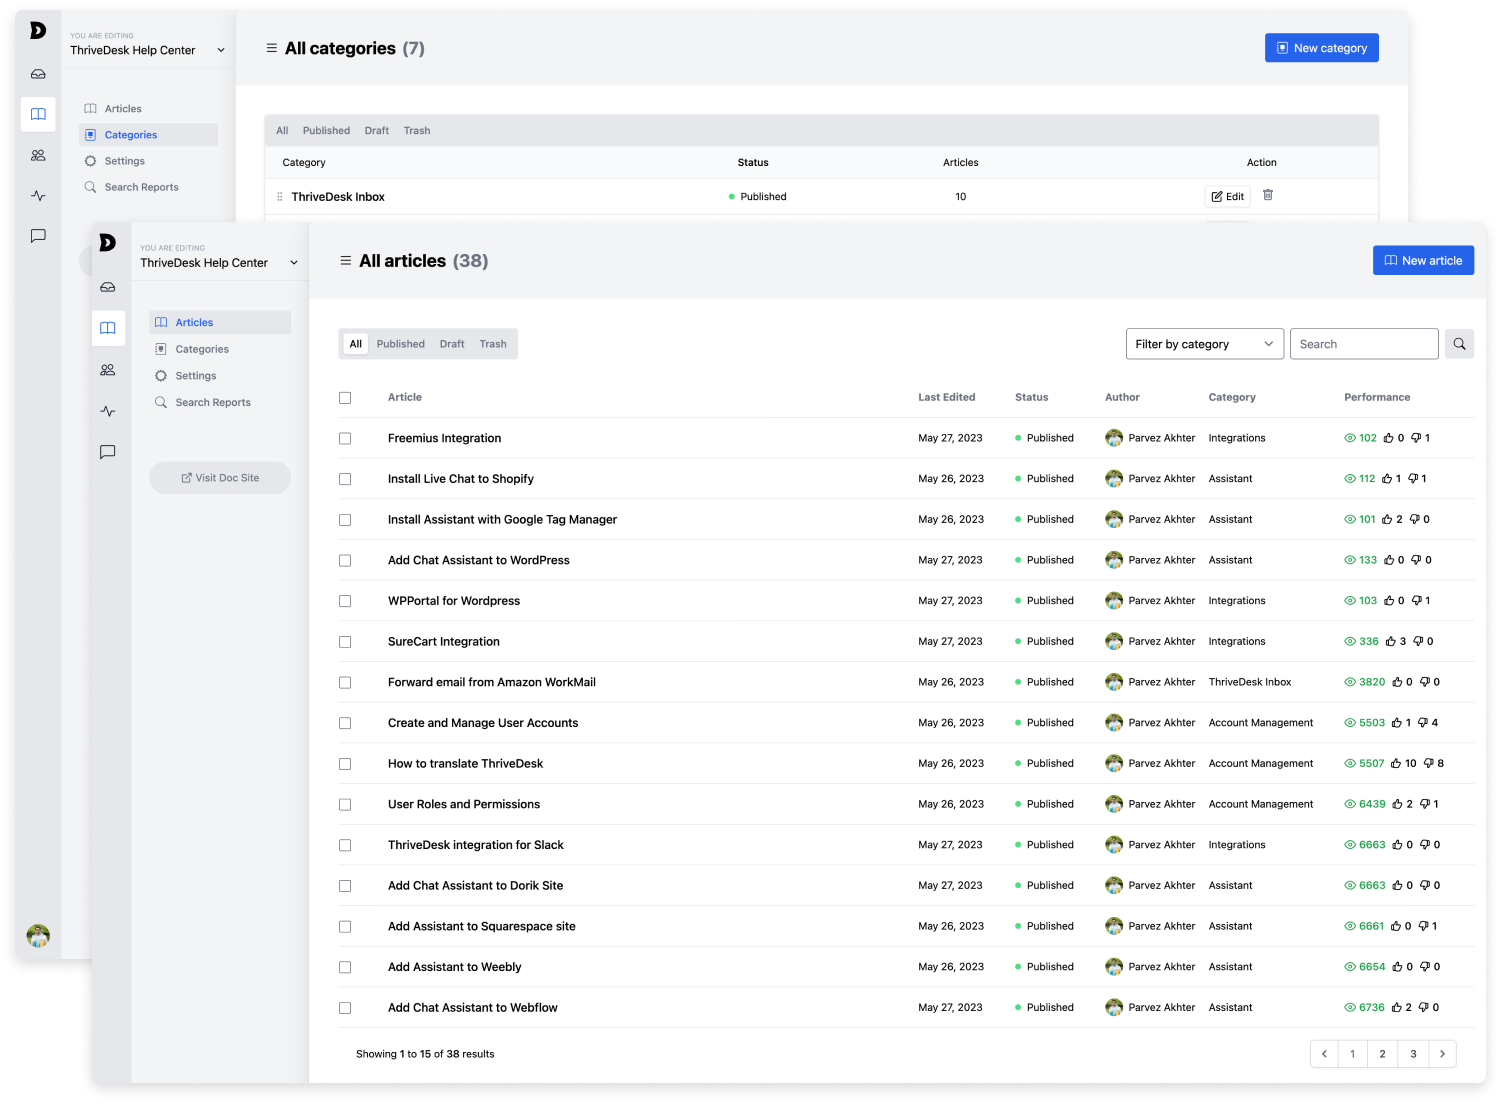This screenshot has width=1501, height=1103.
Task: Delete the ThriveDesk Inbox category via trash icon
Action: [1268, 196]
